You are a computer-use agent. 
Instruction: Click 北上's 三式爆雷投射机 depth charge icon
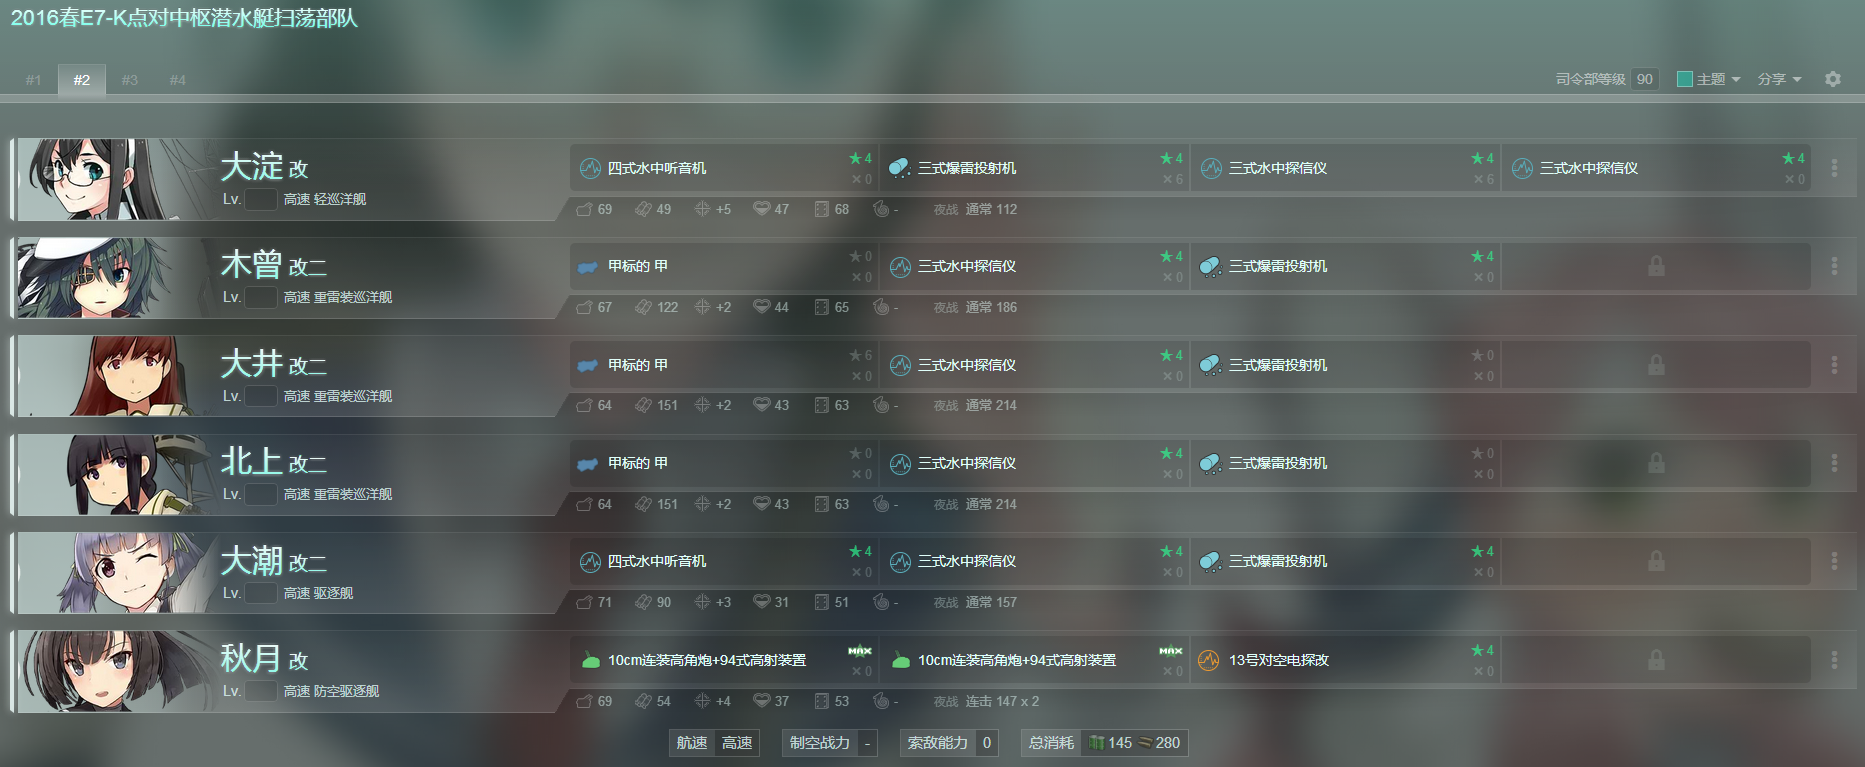click(1210, 463)
